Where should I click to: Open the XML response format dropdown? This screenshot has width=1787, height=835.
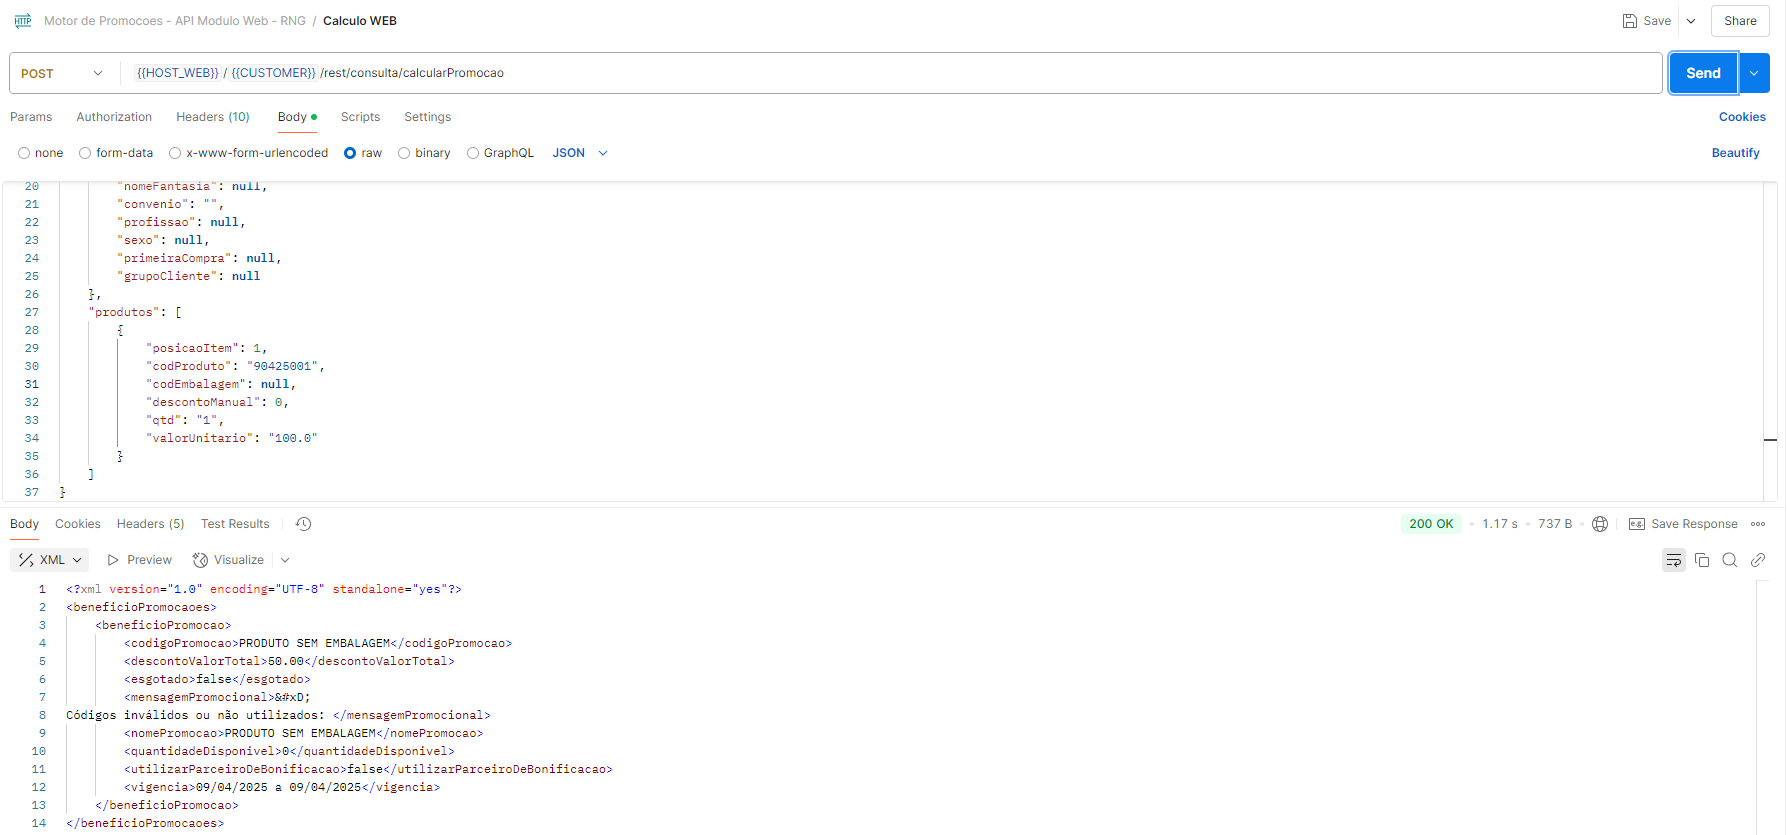point(50,560)
